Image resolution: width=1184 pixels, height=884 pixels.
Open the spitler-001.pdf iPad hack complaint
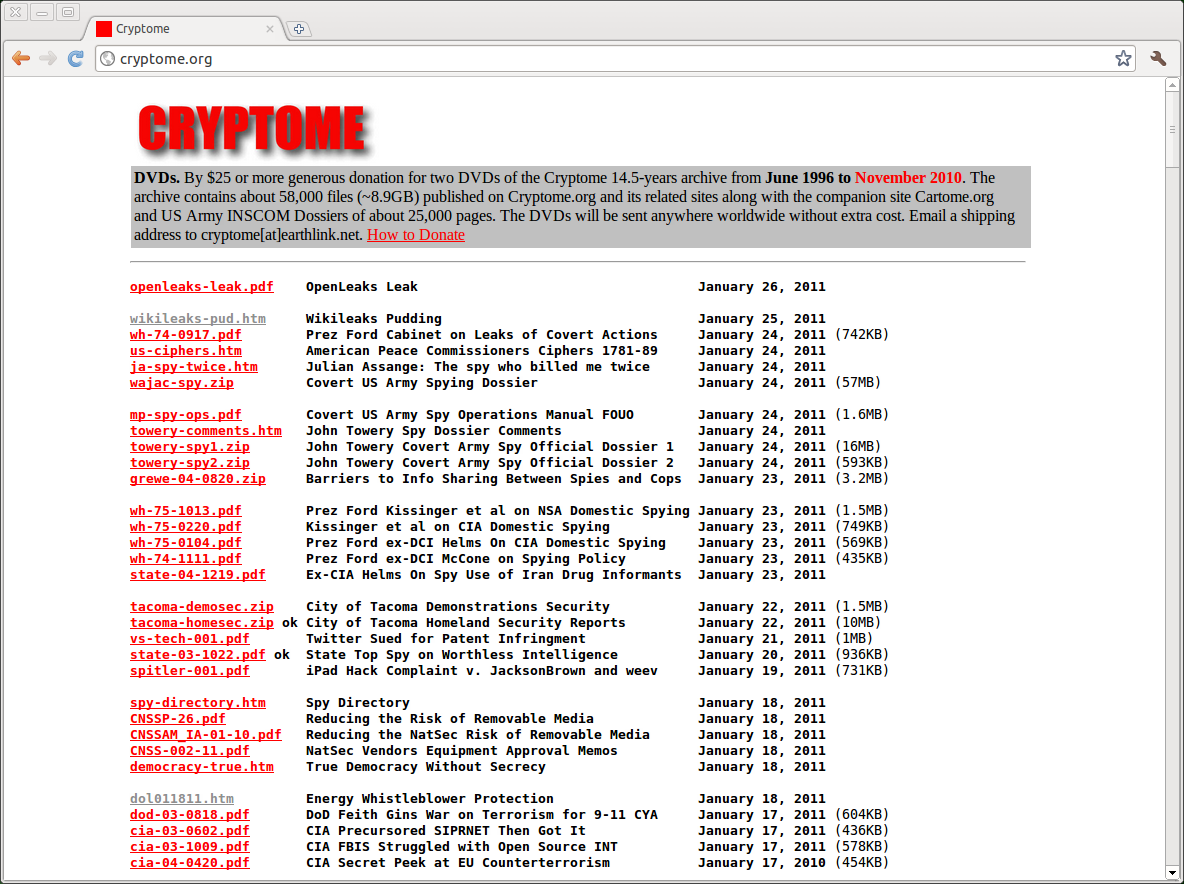pyautogui.click(x=189, y=670)
